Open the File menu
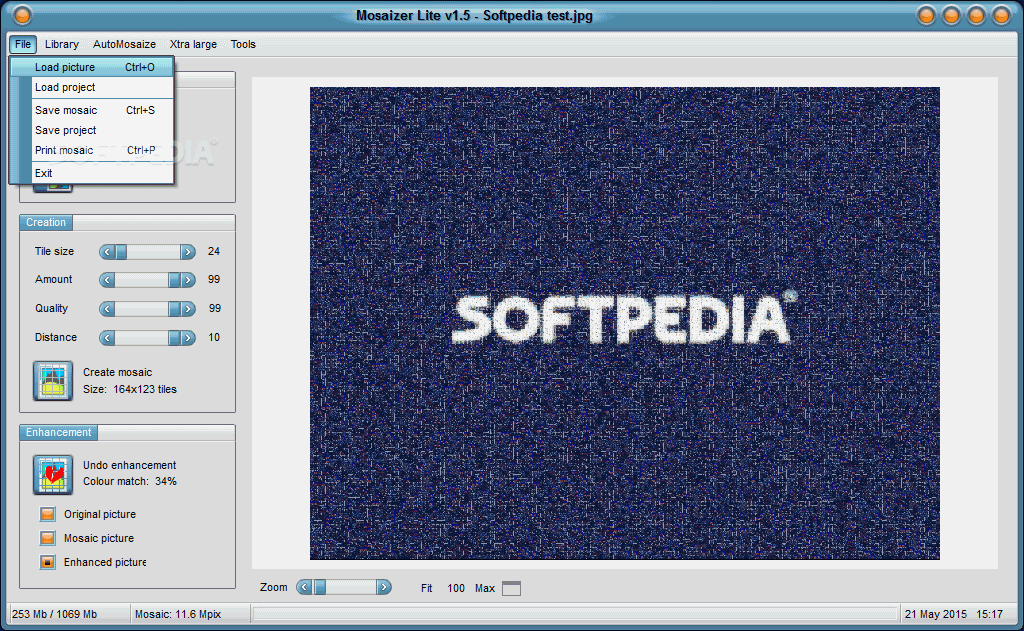 pos(23,44)
